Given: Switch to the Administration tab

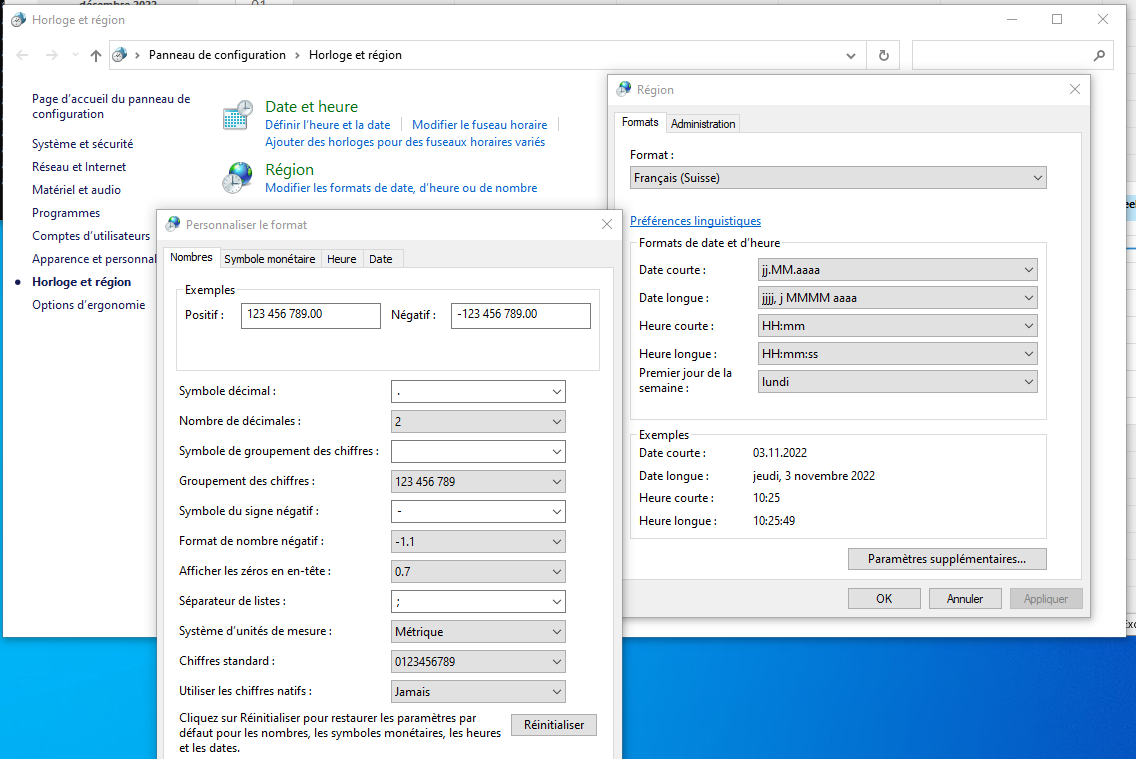Looking at the screenshot, I should click(703, 124).
